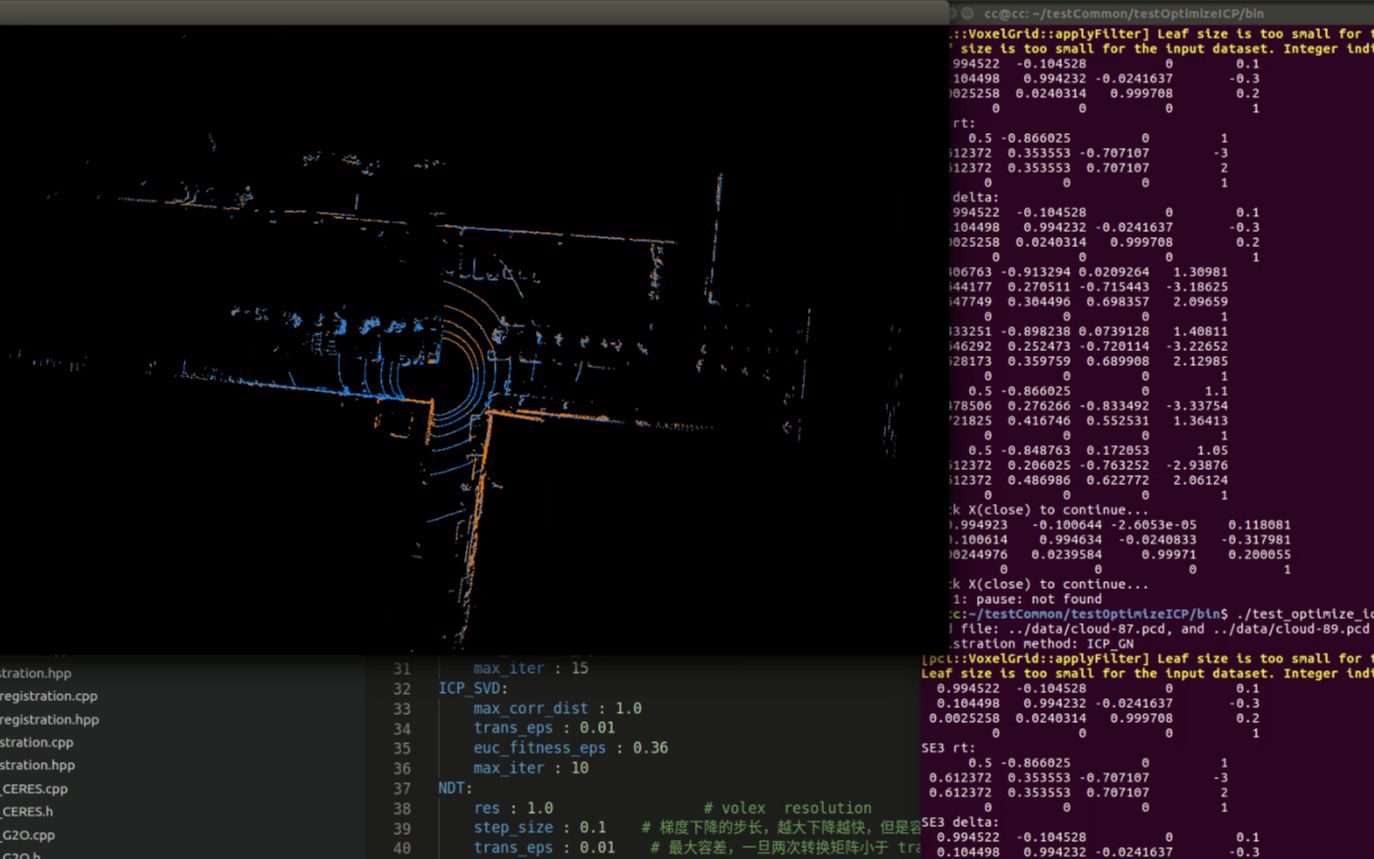This screenshot has height=859, width=1374.
Task: Click the value 0.200055 in the terminal
Action: 1259,554
